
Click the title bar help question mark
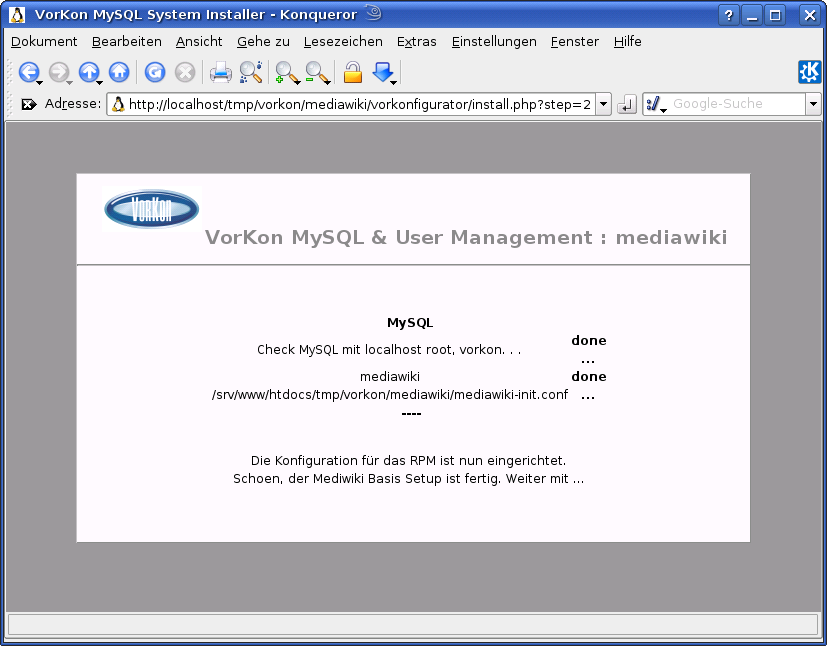point(728,15)
